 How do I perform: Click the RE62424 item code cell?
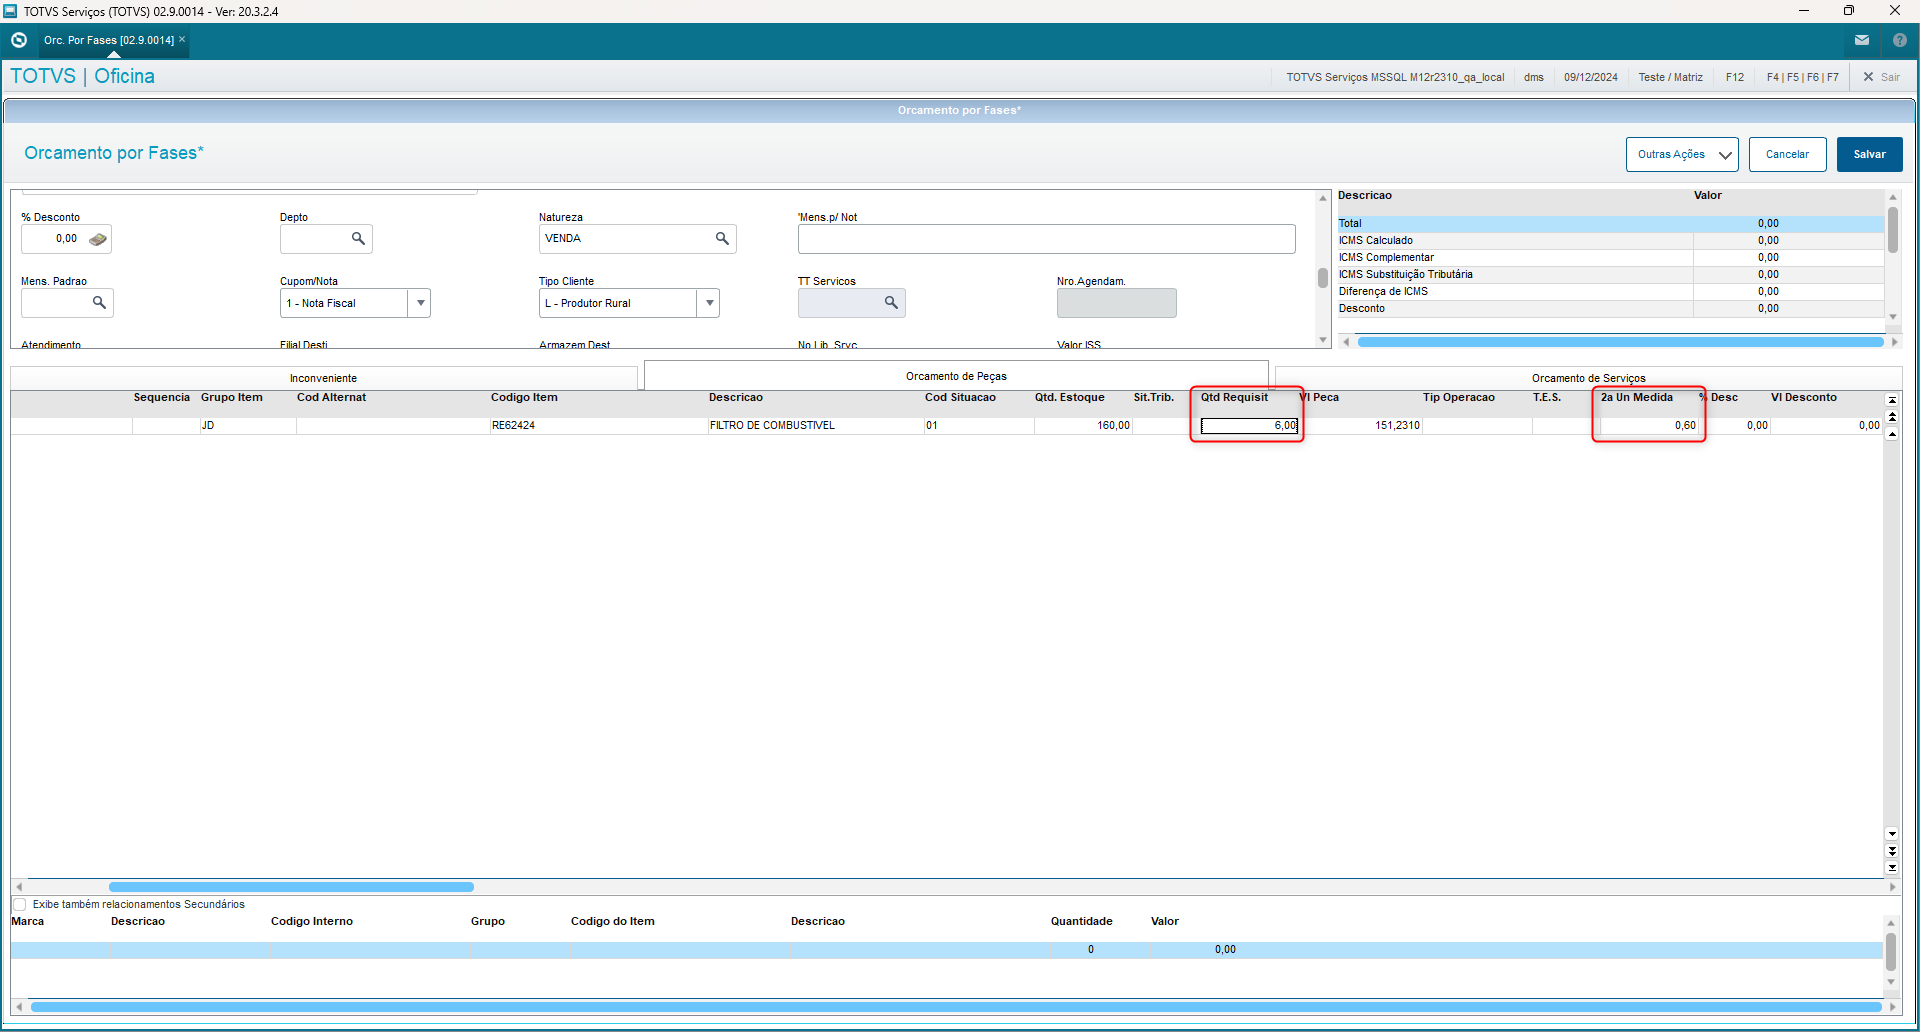[x=598, y=426]
